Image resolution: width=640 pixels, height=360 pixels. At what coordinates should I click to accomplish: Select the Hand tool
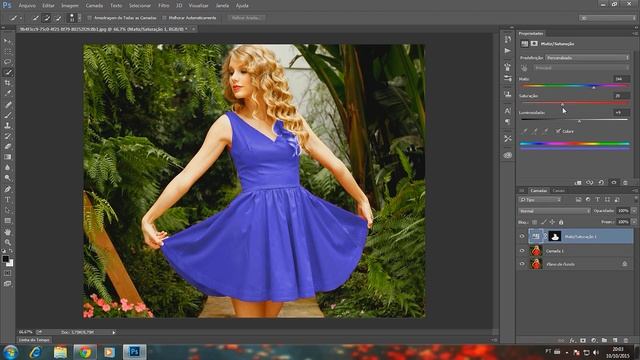(7, 232)
